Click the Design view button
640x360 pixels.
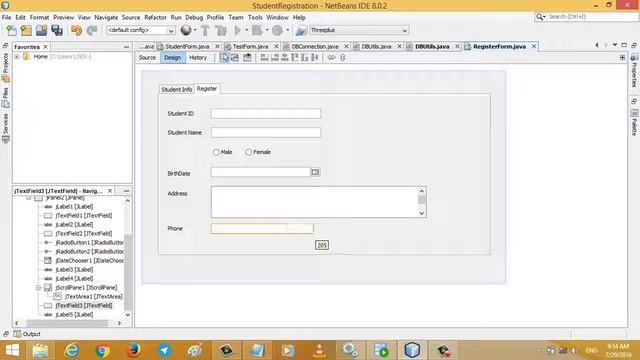[x=172, y=58]
